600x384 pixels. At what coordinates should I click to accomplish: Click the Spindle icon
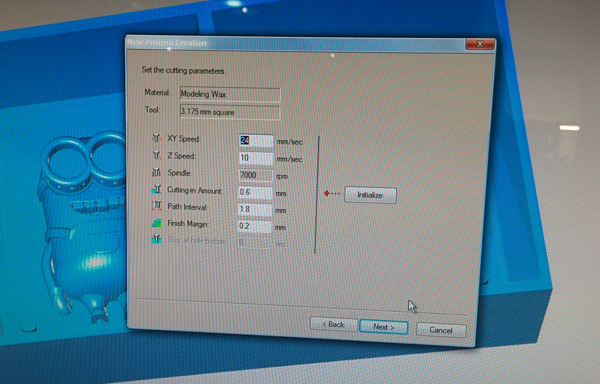(x=156, y=172)
